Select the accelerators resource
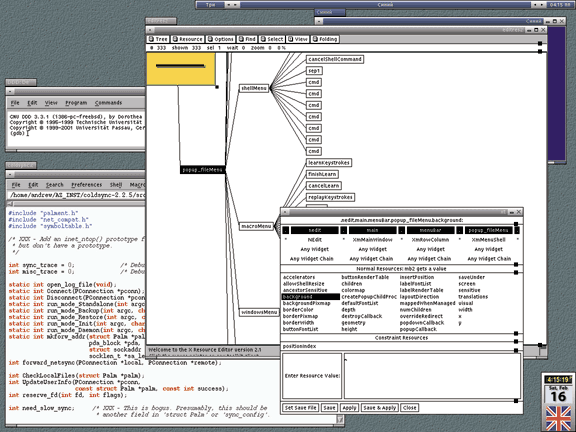Screen dimensions: 576x432 tap(299, 277)
